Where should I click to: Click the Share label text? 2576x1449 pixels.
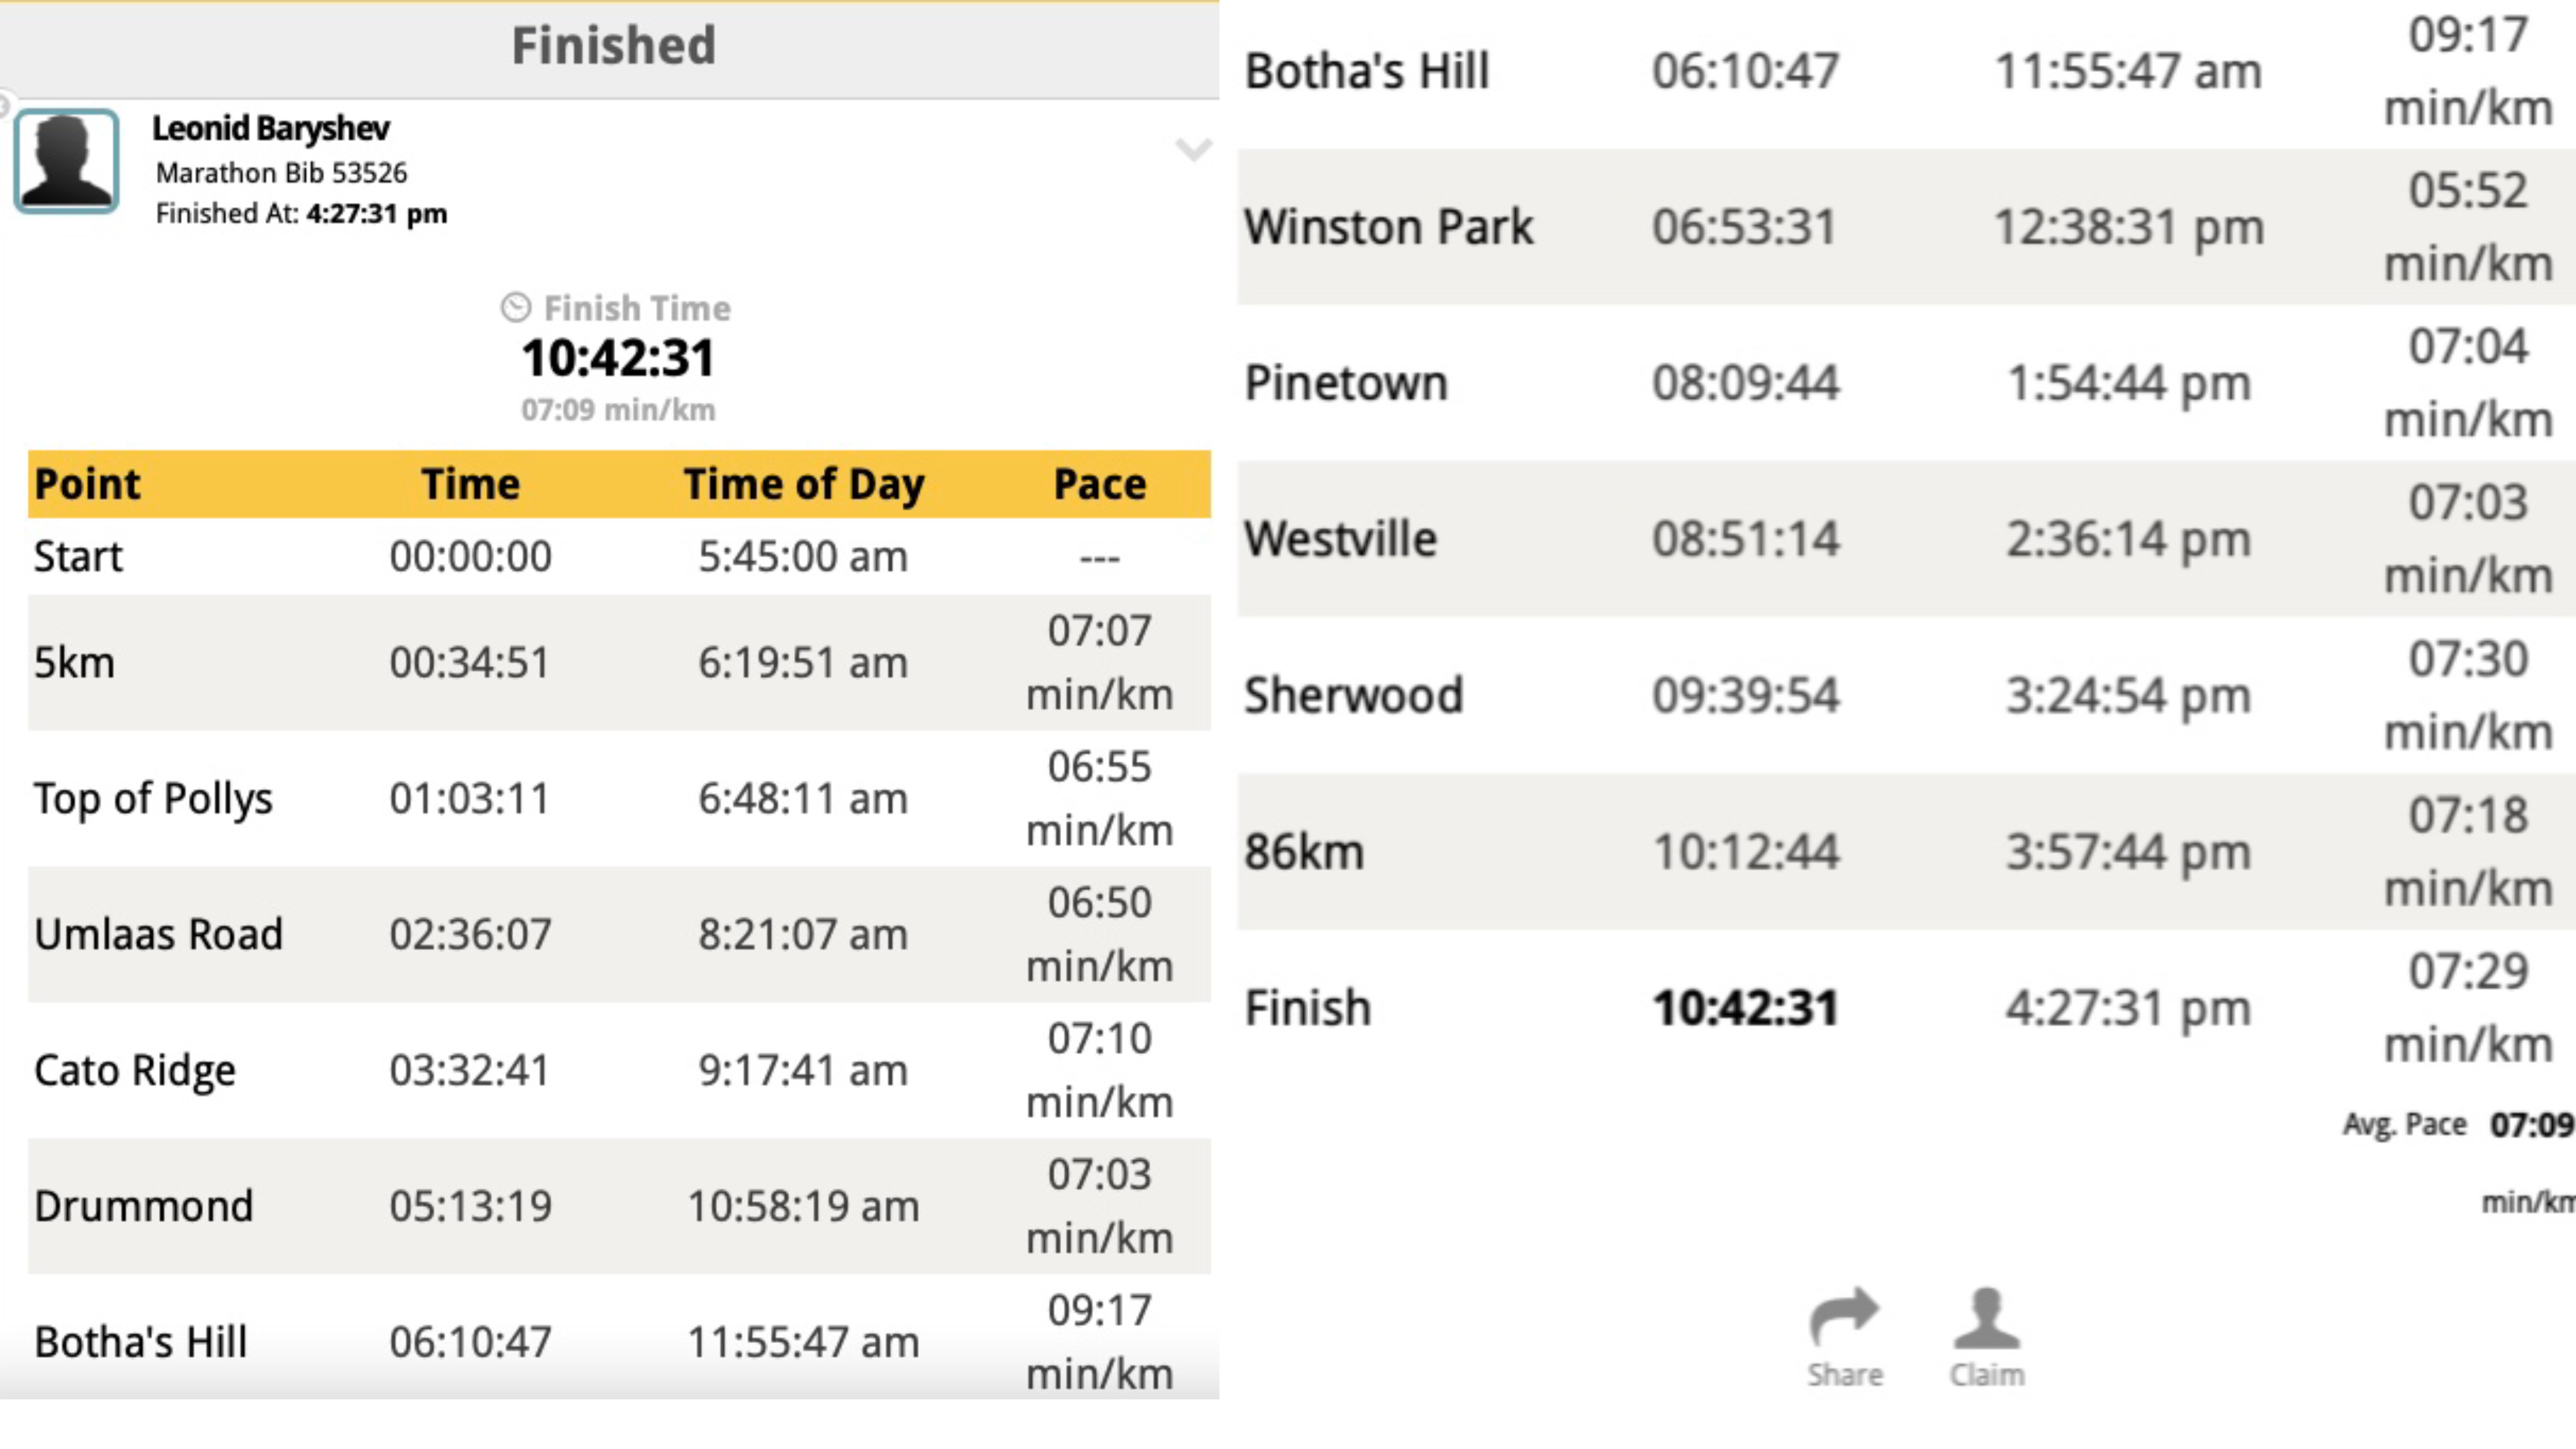click(x=1845, y=1375)
